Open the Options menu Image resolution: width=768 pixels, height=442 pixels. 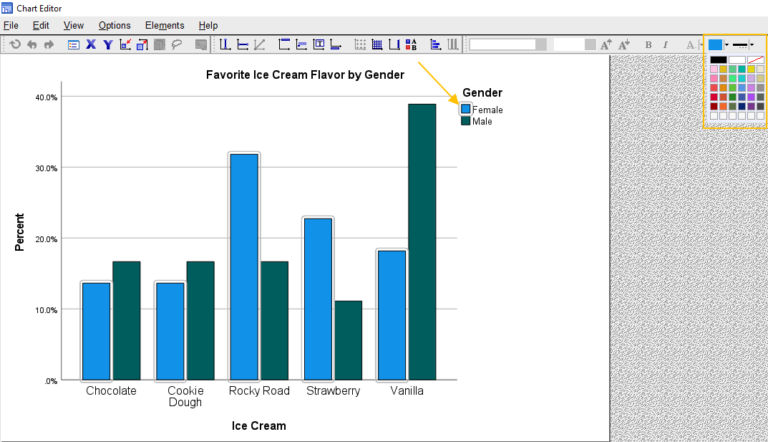point(114,25)
